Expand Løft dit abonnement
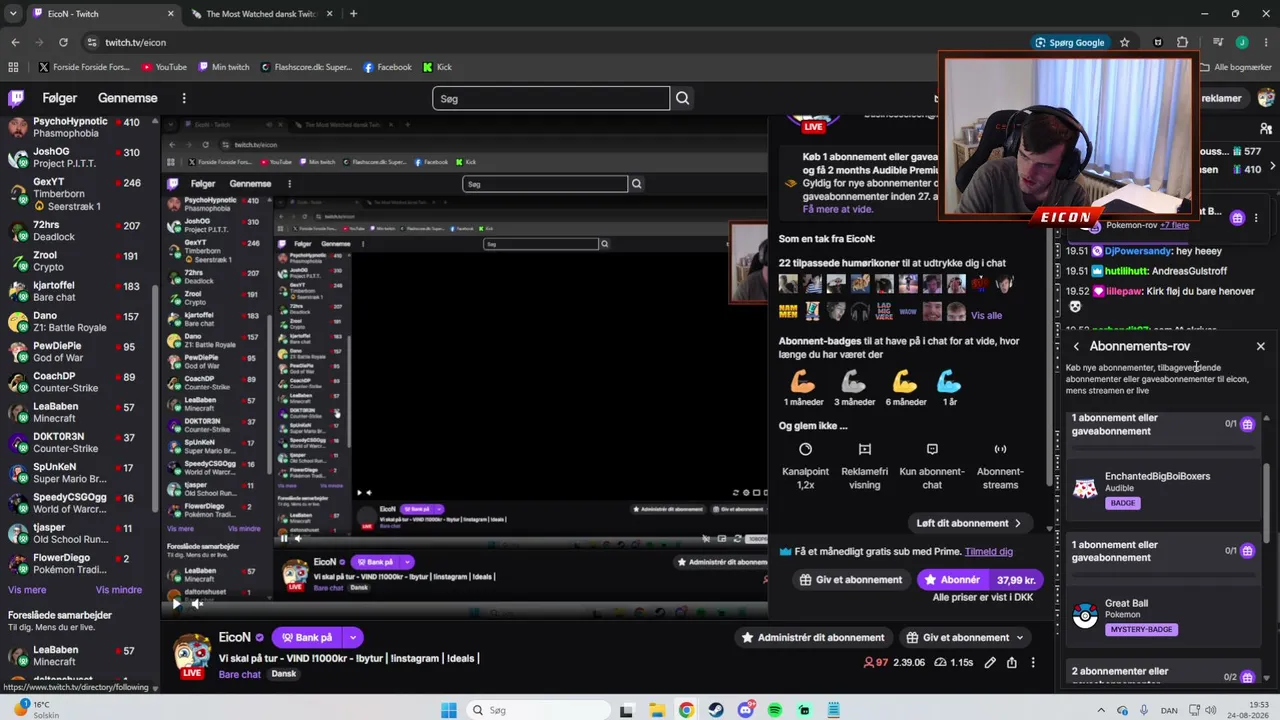The width and height of the screenshot is (1280, 720). tap(969, 523)
